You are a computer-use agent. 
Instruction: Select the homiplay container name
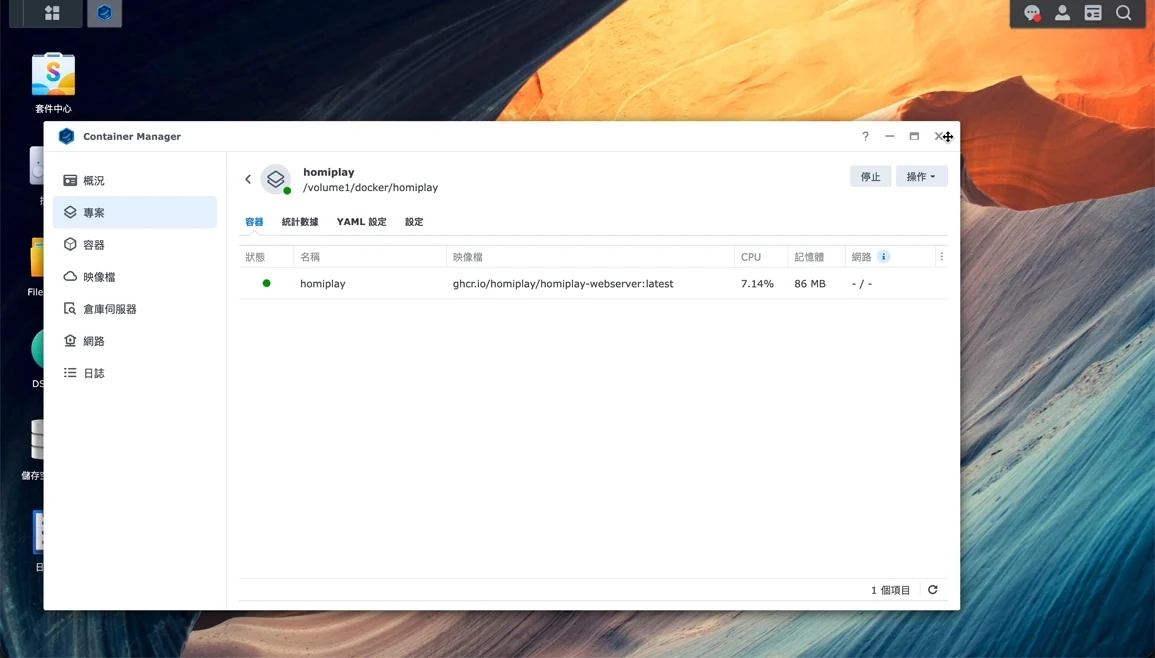pos(323,284)
